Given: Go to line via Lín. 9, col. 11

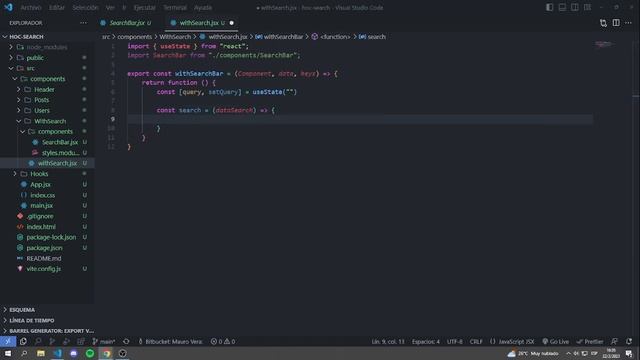Looking at the screenshot, I should click(388, 341).
